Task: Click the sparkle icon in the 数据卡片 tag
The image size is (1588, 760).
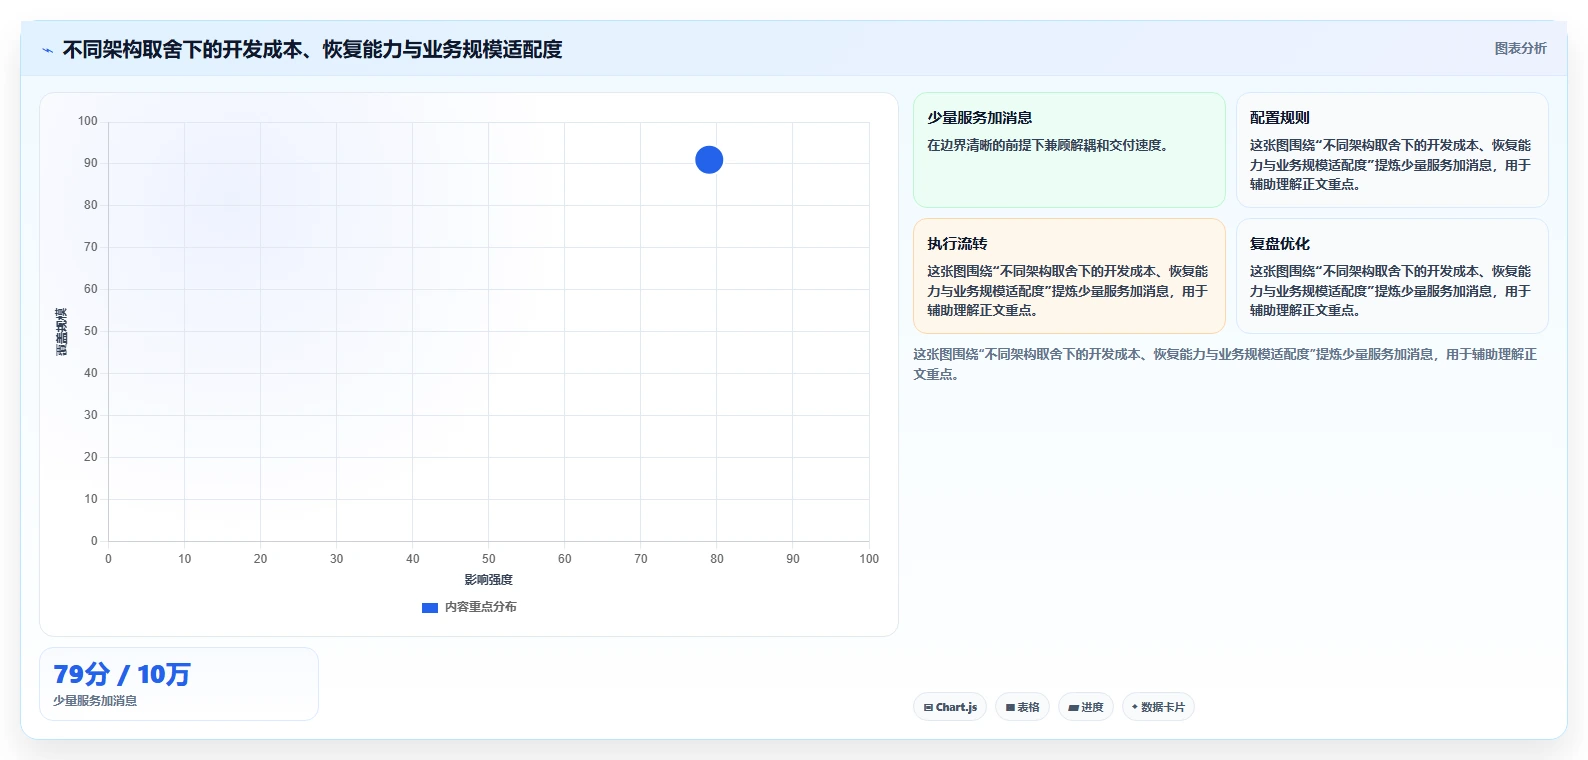Action: [1135, 707]
